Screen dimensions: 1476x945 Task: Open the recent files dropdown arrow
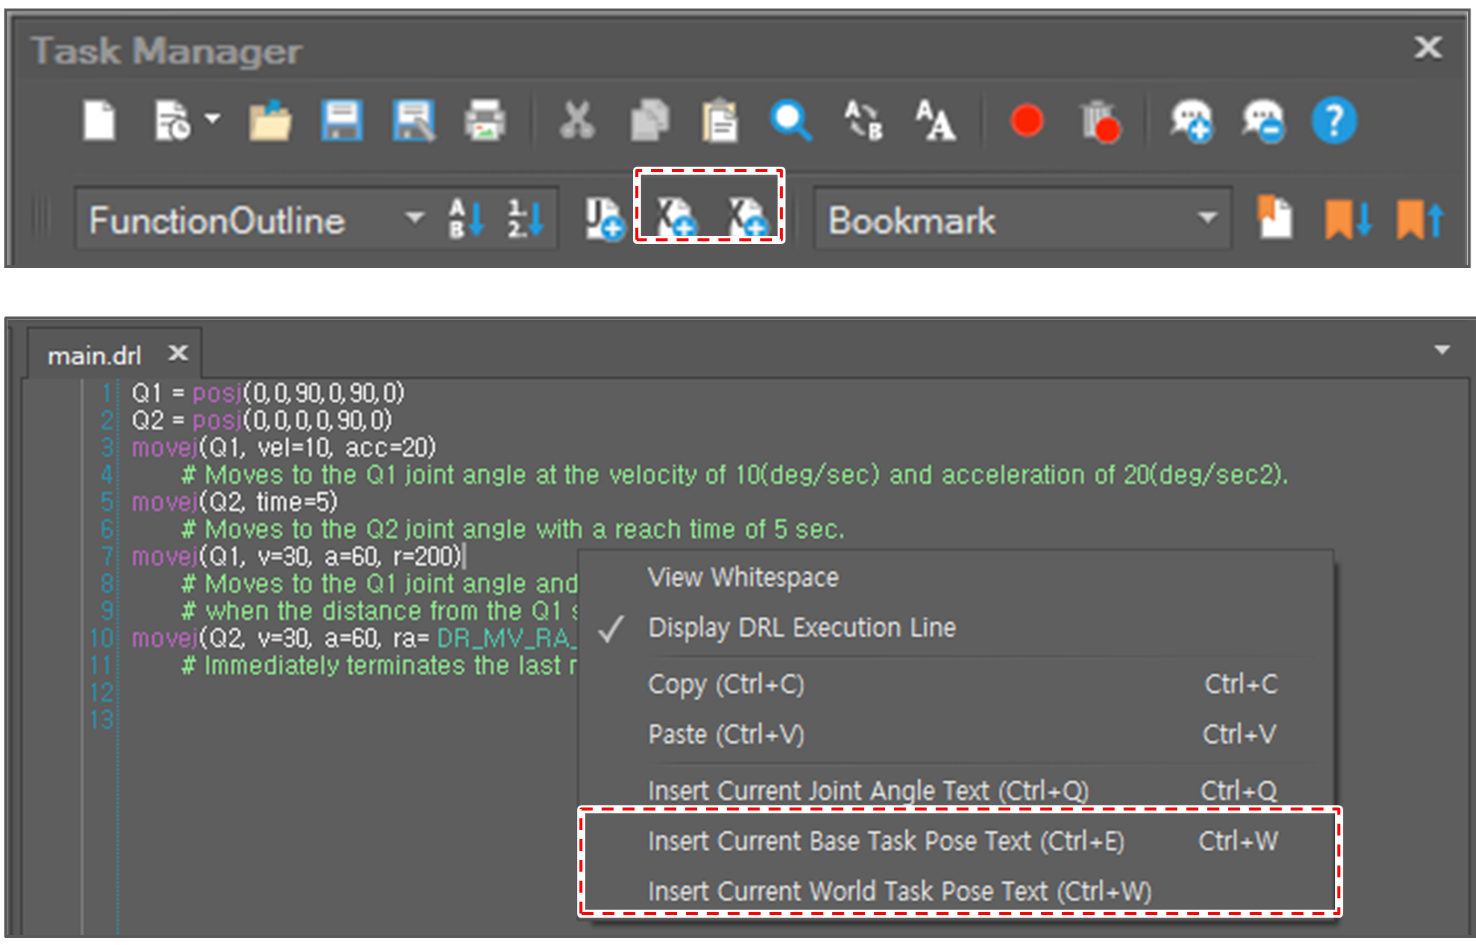[x=213, y=119]
